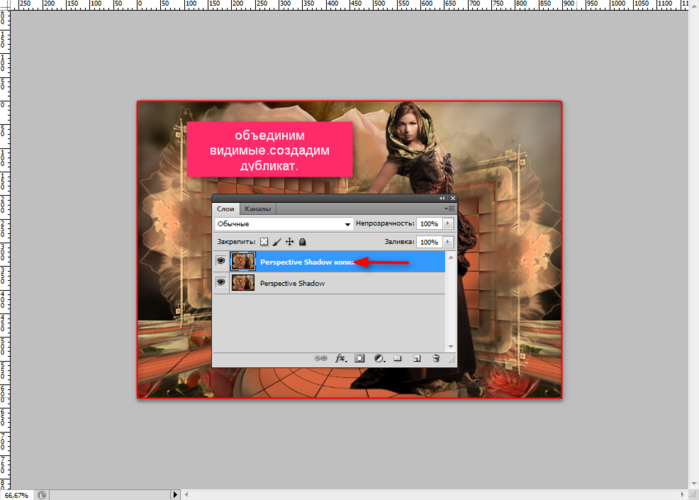Open the status bar info flyout arrow

click(175, 495)
